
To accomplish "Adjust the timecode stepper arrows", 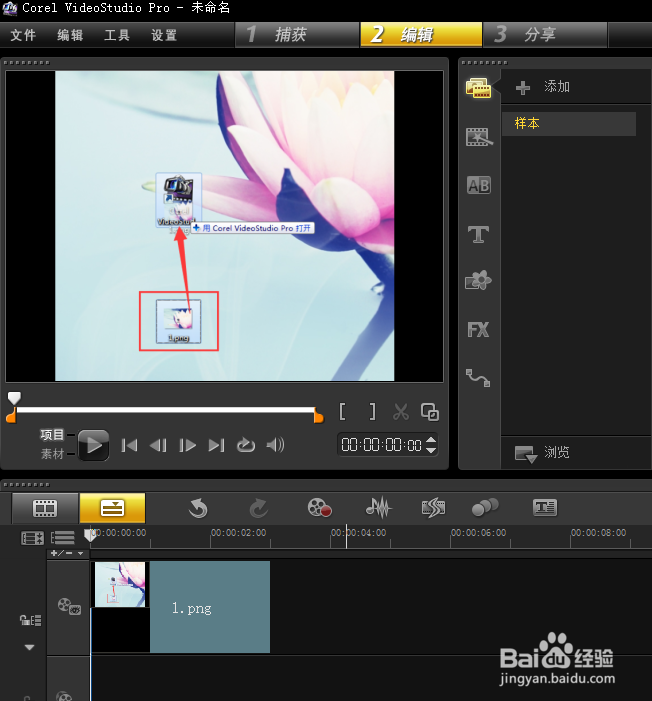I will [431, 445].
